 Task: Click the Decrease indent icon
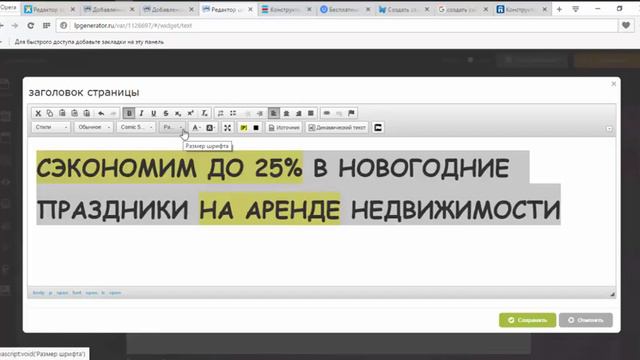(247, 113)
